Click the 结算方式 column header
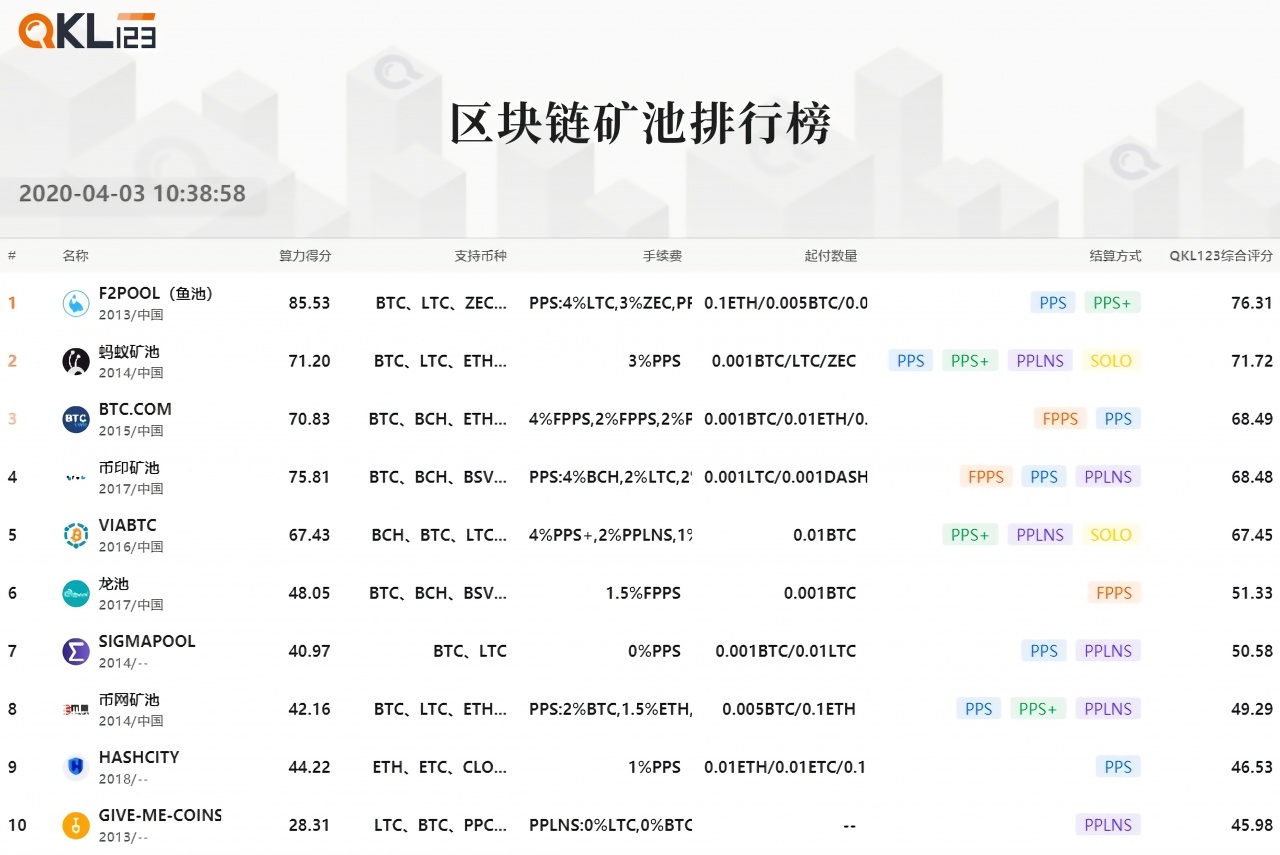1280x855 pixels. tap(1115, 256)
